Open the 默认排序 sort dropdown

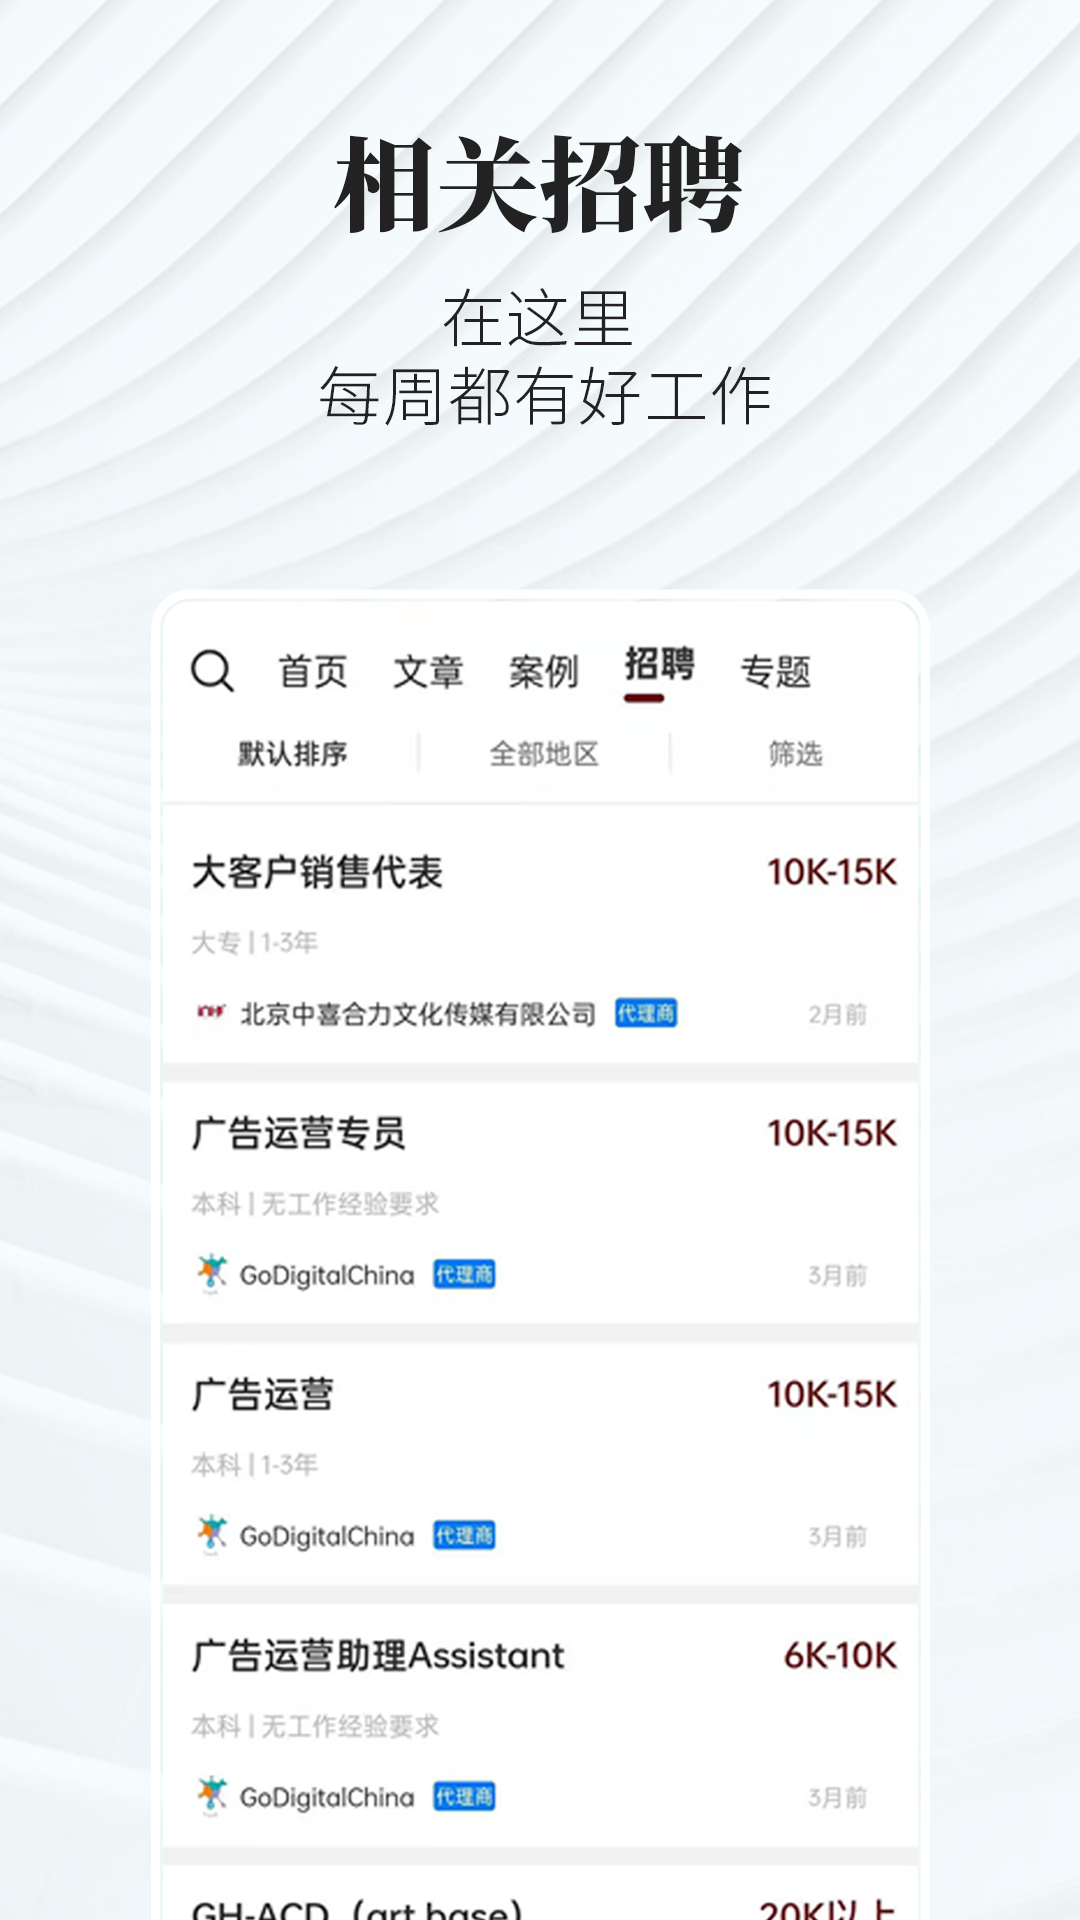click(x=292, y=754)
